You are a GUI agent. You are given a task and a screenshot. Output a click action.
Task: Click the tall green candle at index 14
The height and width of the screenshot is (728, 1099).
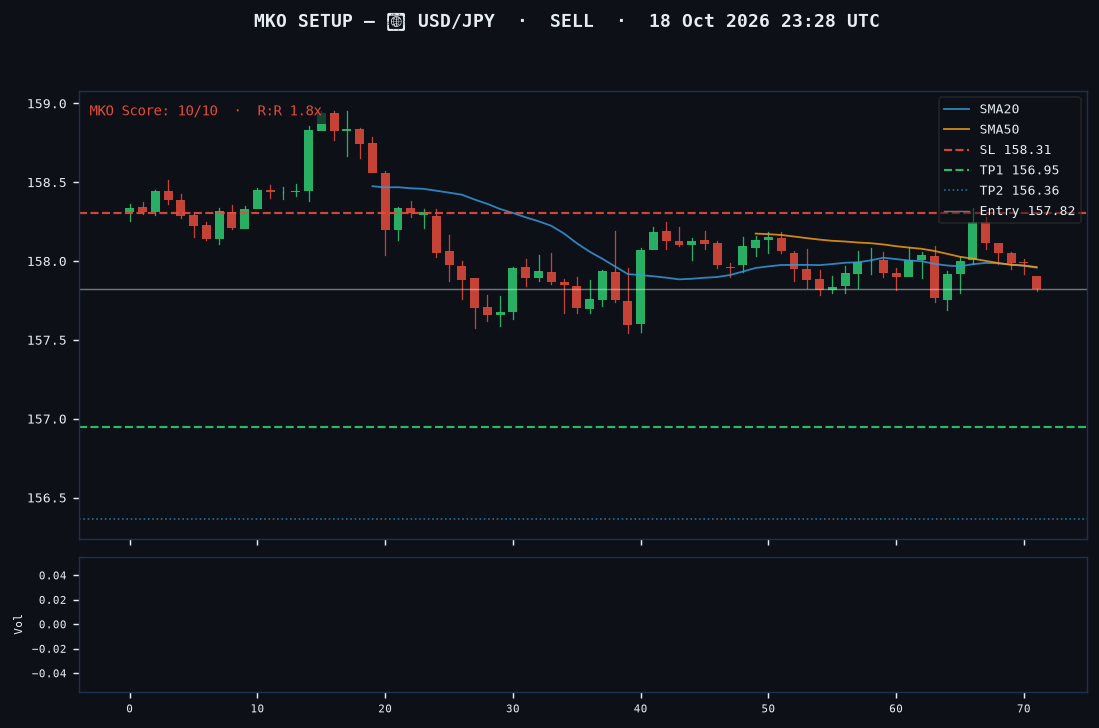tap(308, 160)
